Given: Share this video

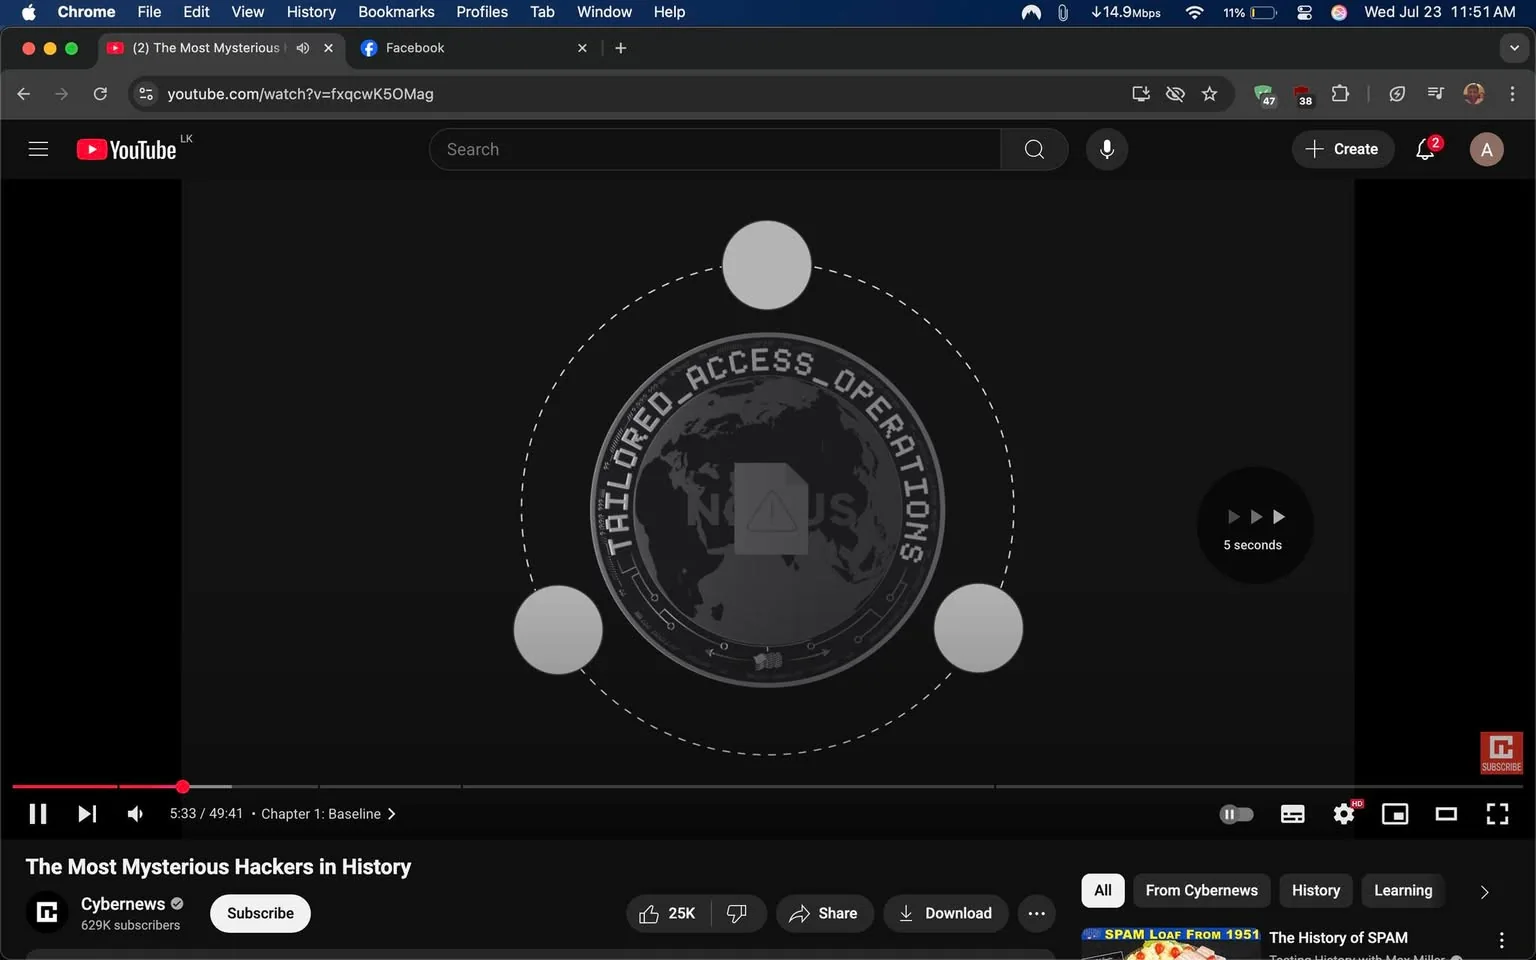Looking at the screenshot, I should tap(824, 913).
